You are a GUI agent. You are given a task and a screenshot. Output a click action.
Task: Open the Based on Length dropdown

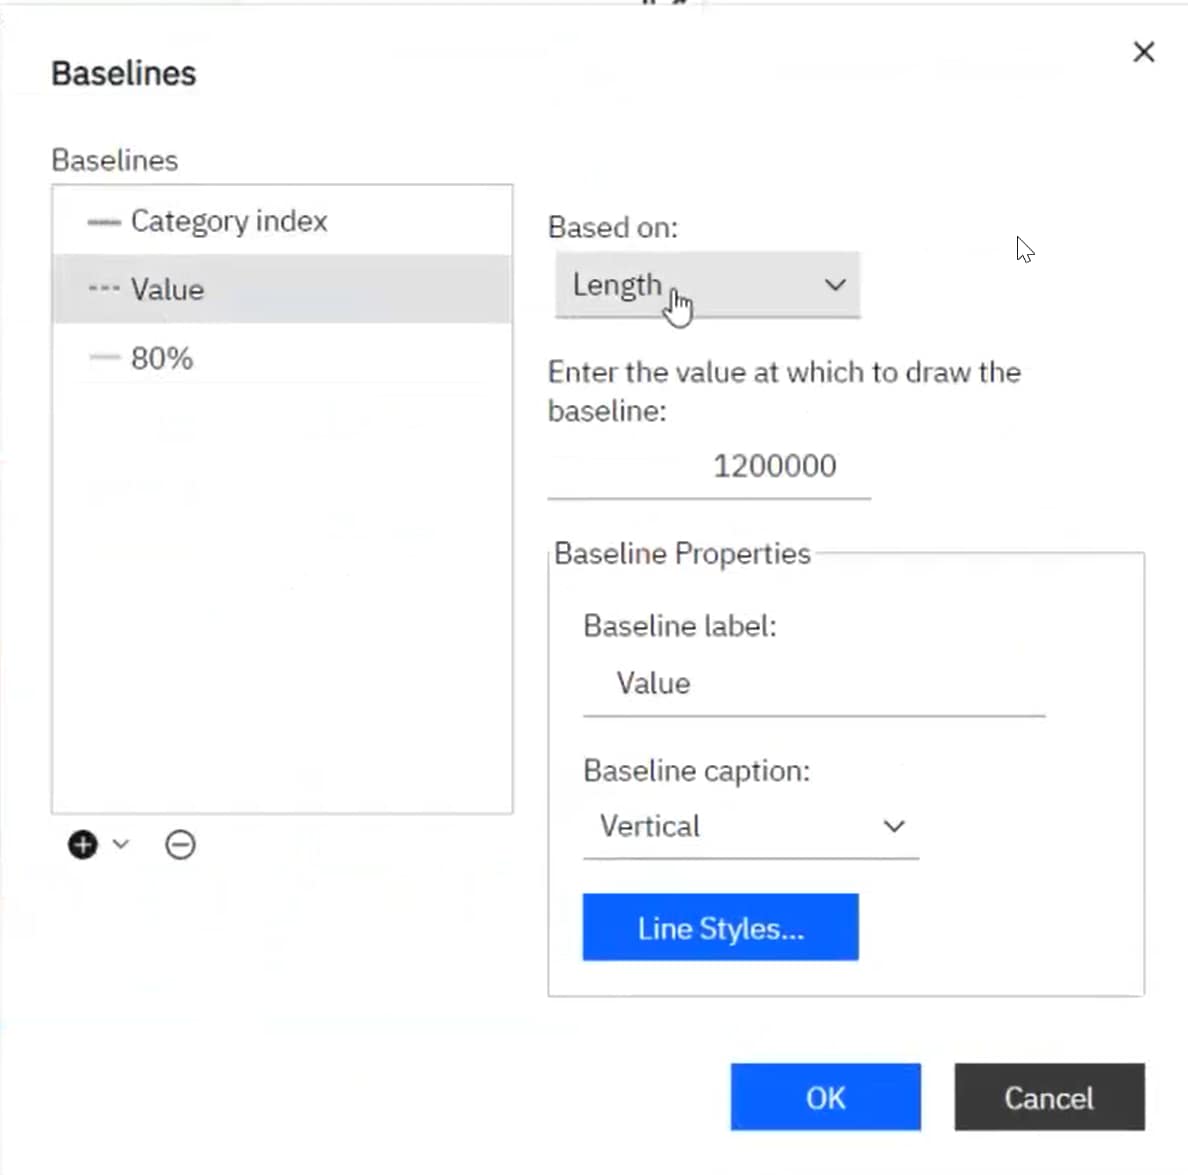point(706,286)
